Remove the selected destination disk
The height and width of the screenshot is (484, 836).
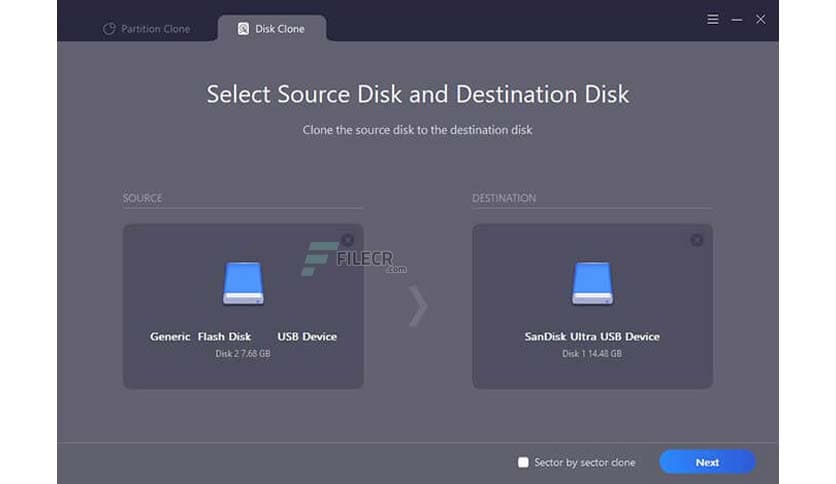click(697, 240)
